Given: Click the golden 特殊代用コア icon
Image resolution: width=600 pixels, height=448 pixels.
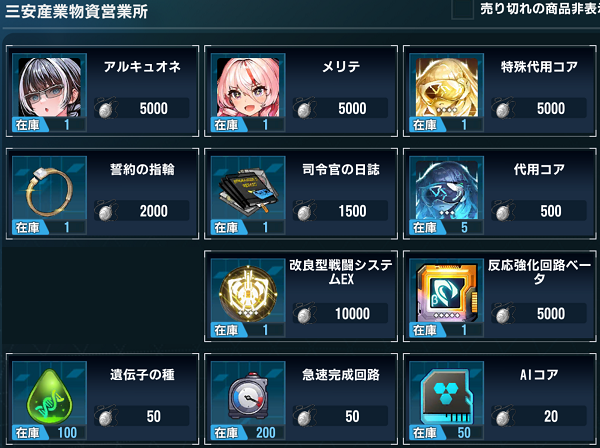Looking at the screenshot, I should (447, 87).
